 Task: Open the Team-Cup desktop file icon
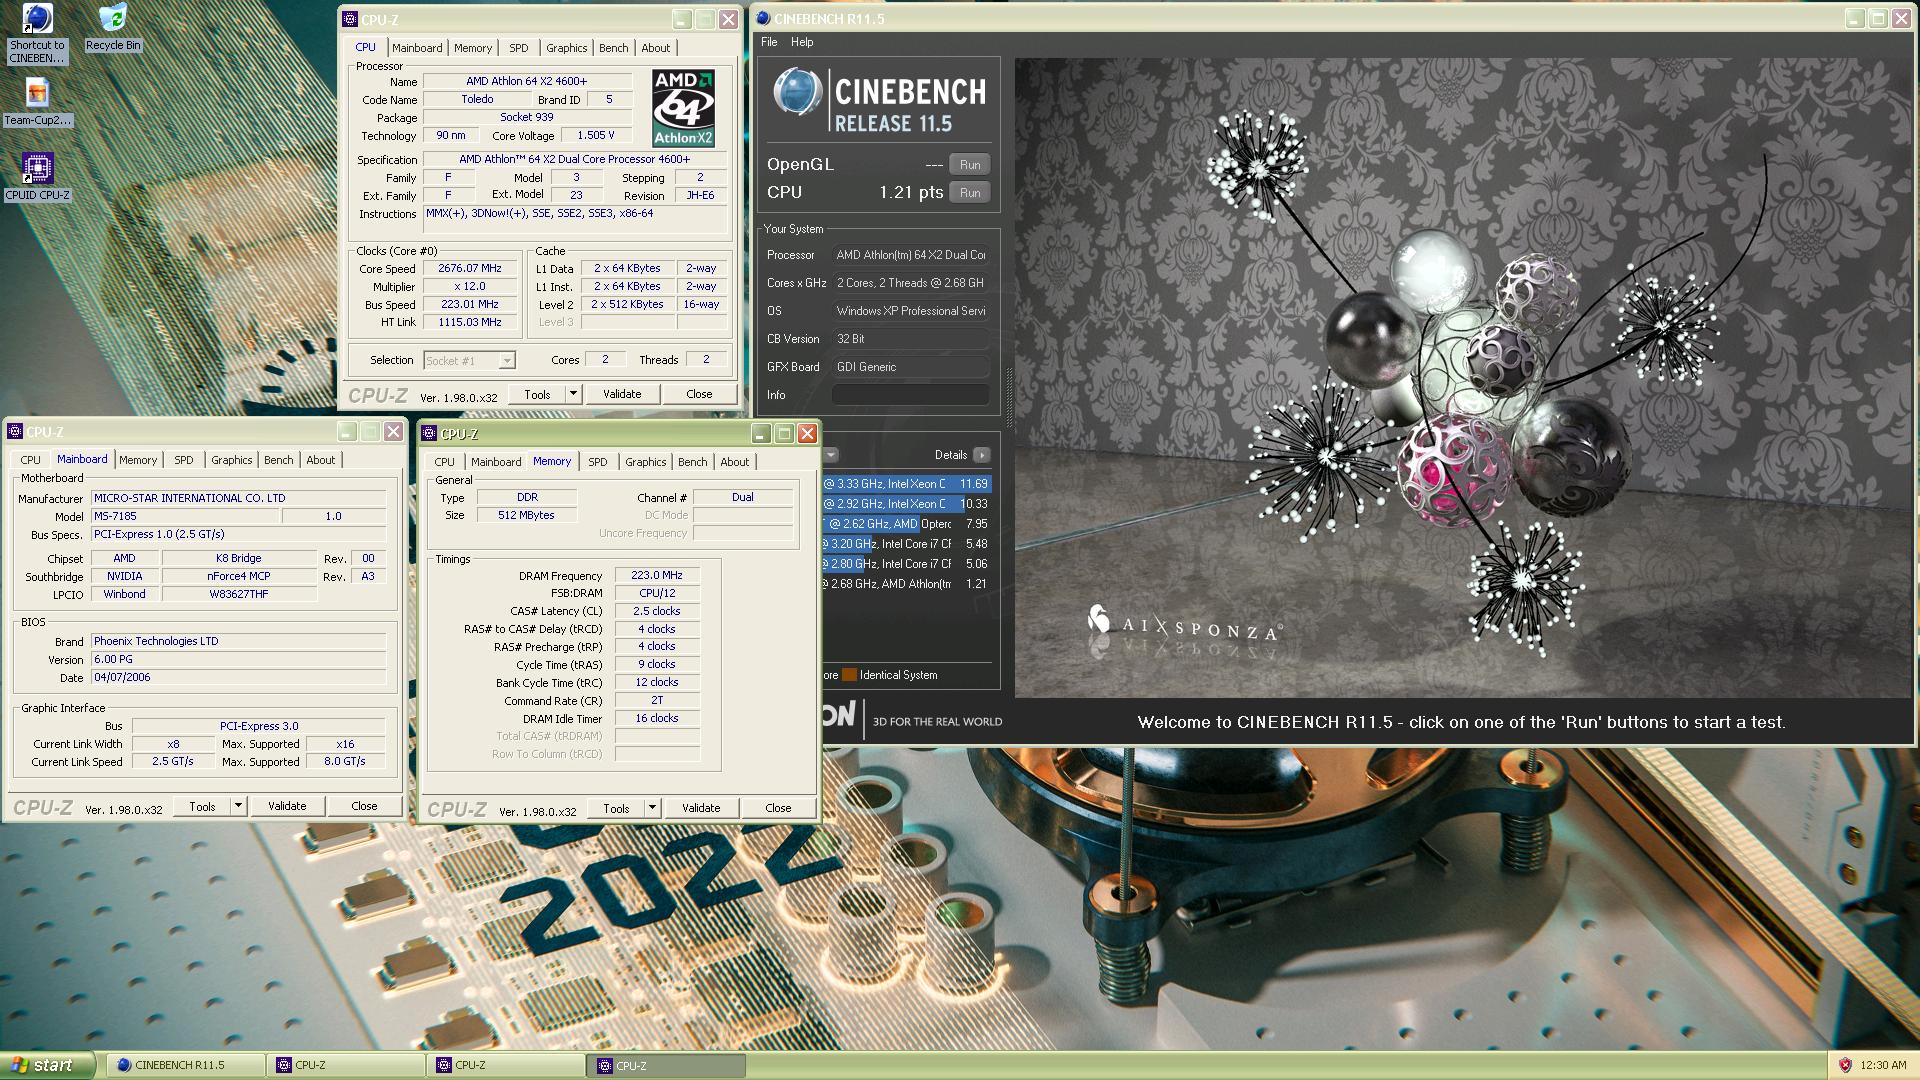click(x=37, y=103)
